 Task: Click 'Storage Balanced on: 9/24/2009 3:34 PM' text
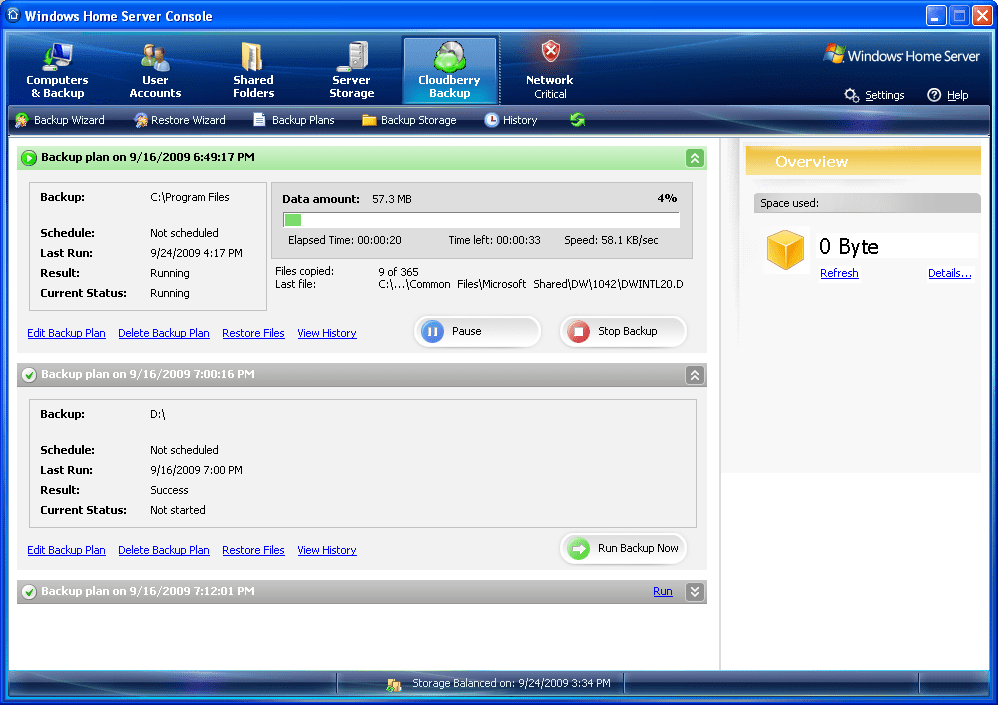511,683
